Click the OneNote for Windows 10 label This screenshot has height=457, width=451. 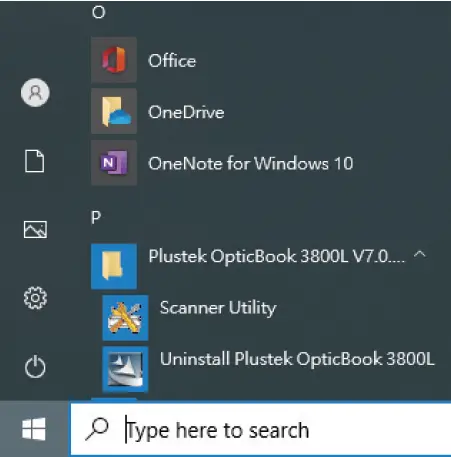click(x=251, y=163)
